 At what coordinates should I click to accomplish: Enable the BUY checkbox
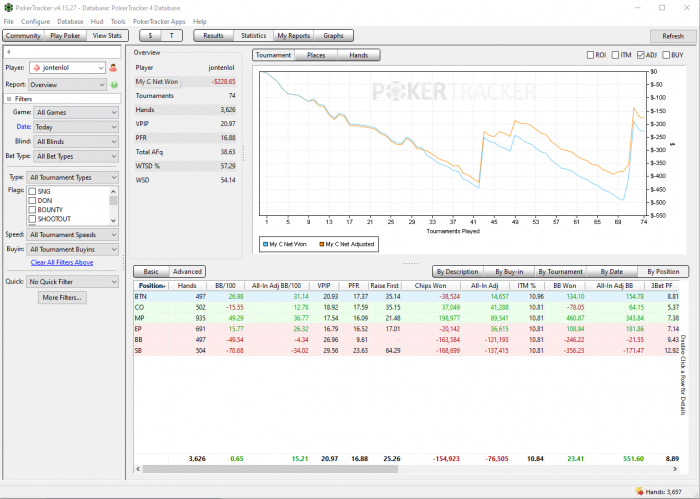pyautogui.click(x=666, y=55)
